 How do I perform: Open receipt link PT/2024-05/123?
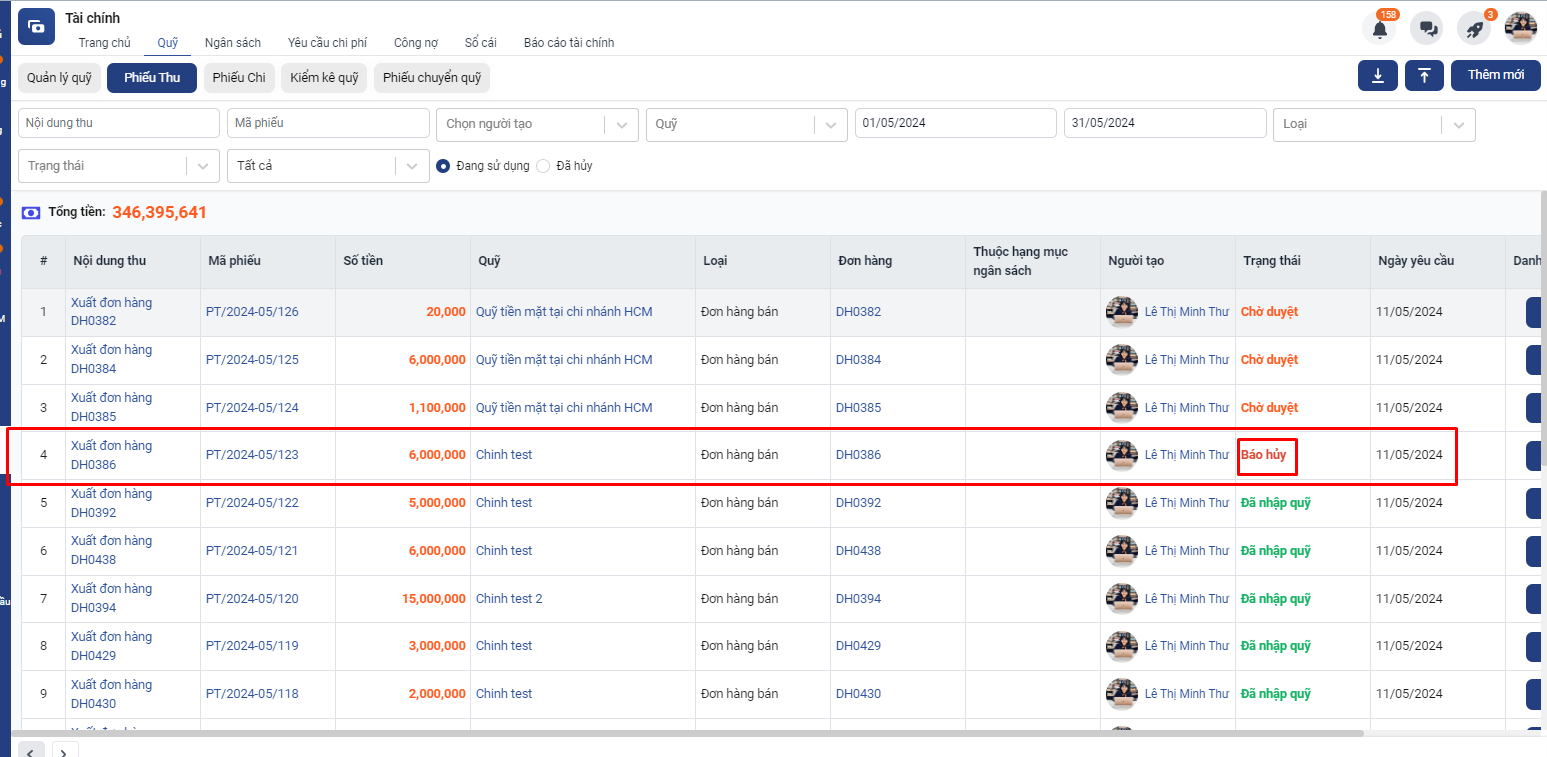pyautogui.click(x=252, y=455)
